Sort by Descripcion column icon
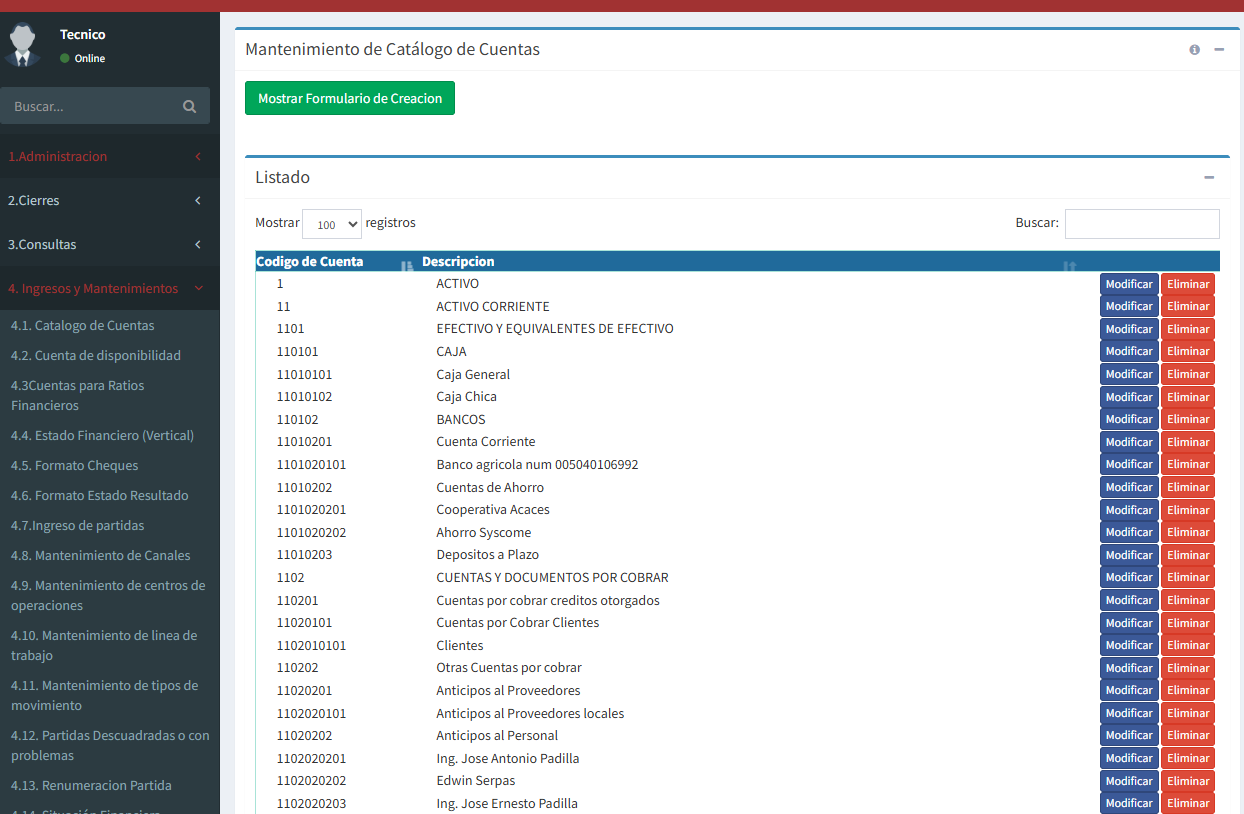The width and height of the screenshot is (1244, 814). (x=1070, y=264)
